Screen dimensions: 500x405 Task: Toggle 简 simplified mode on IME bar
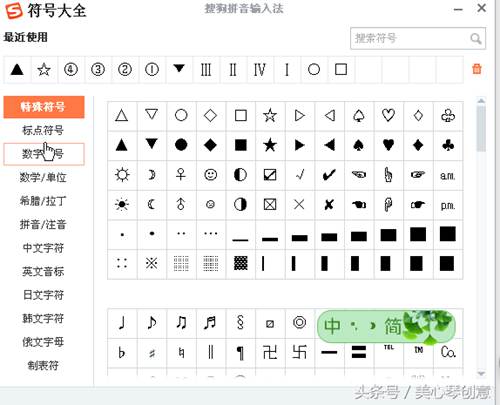393,326
